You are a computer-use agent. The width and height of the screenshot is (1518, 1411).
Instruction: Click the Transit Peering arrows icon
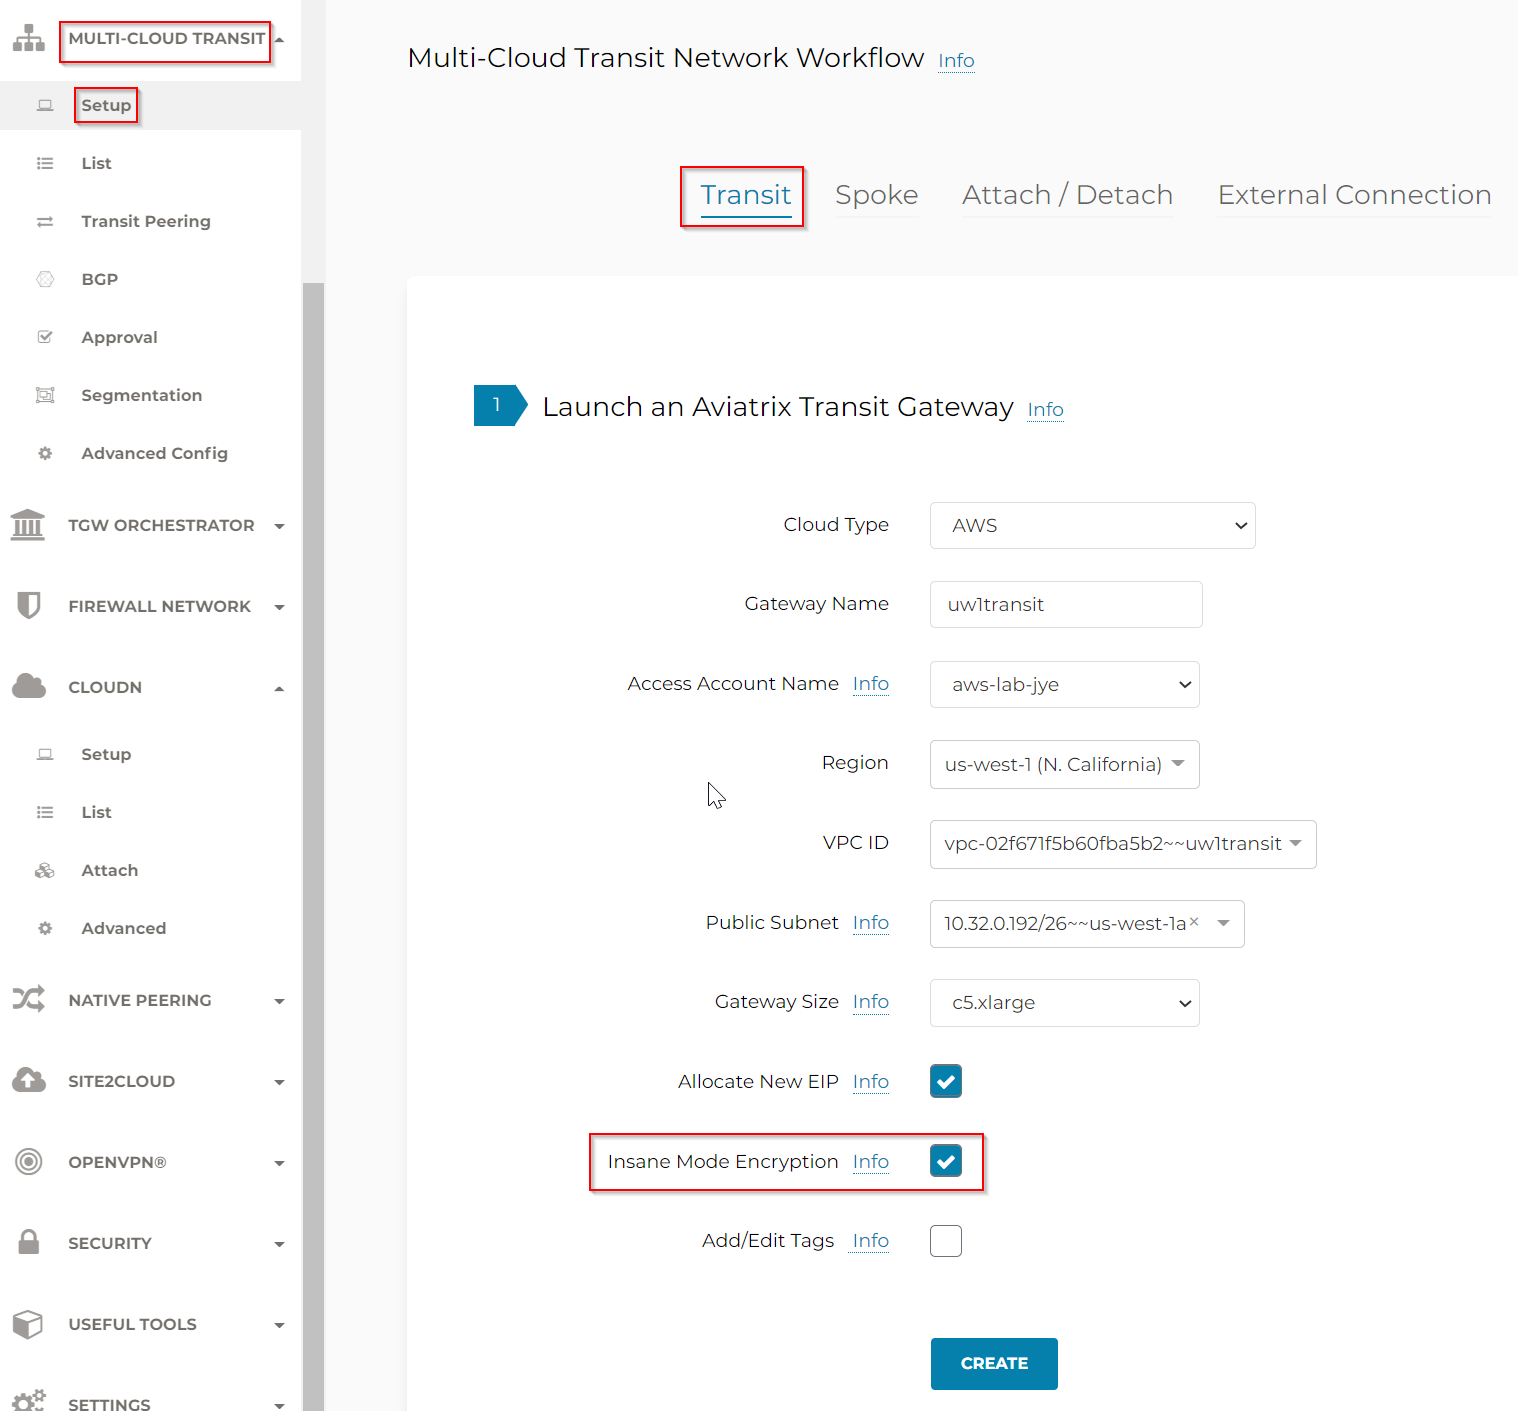[44, 221]
